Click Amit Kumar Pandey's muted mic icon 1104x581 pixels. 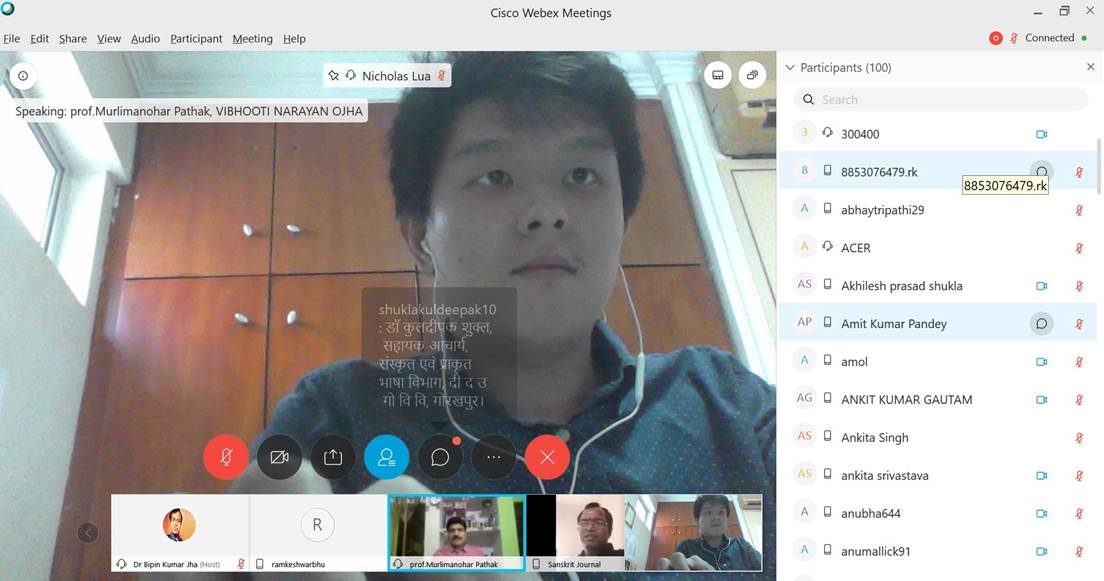[1079, 324]
